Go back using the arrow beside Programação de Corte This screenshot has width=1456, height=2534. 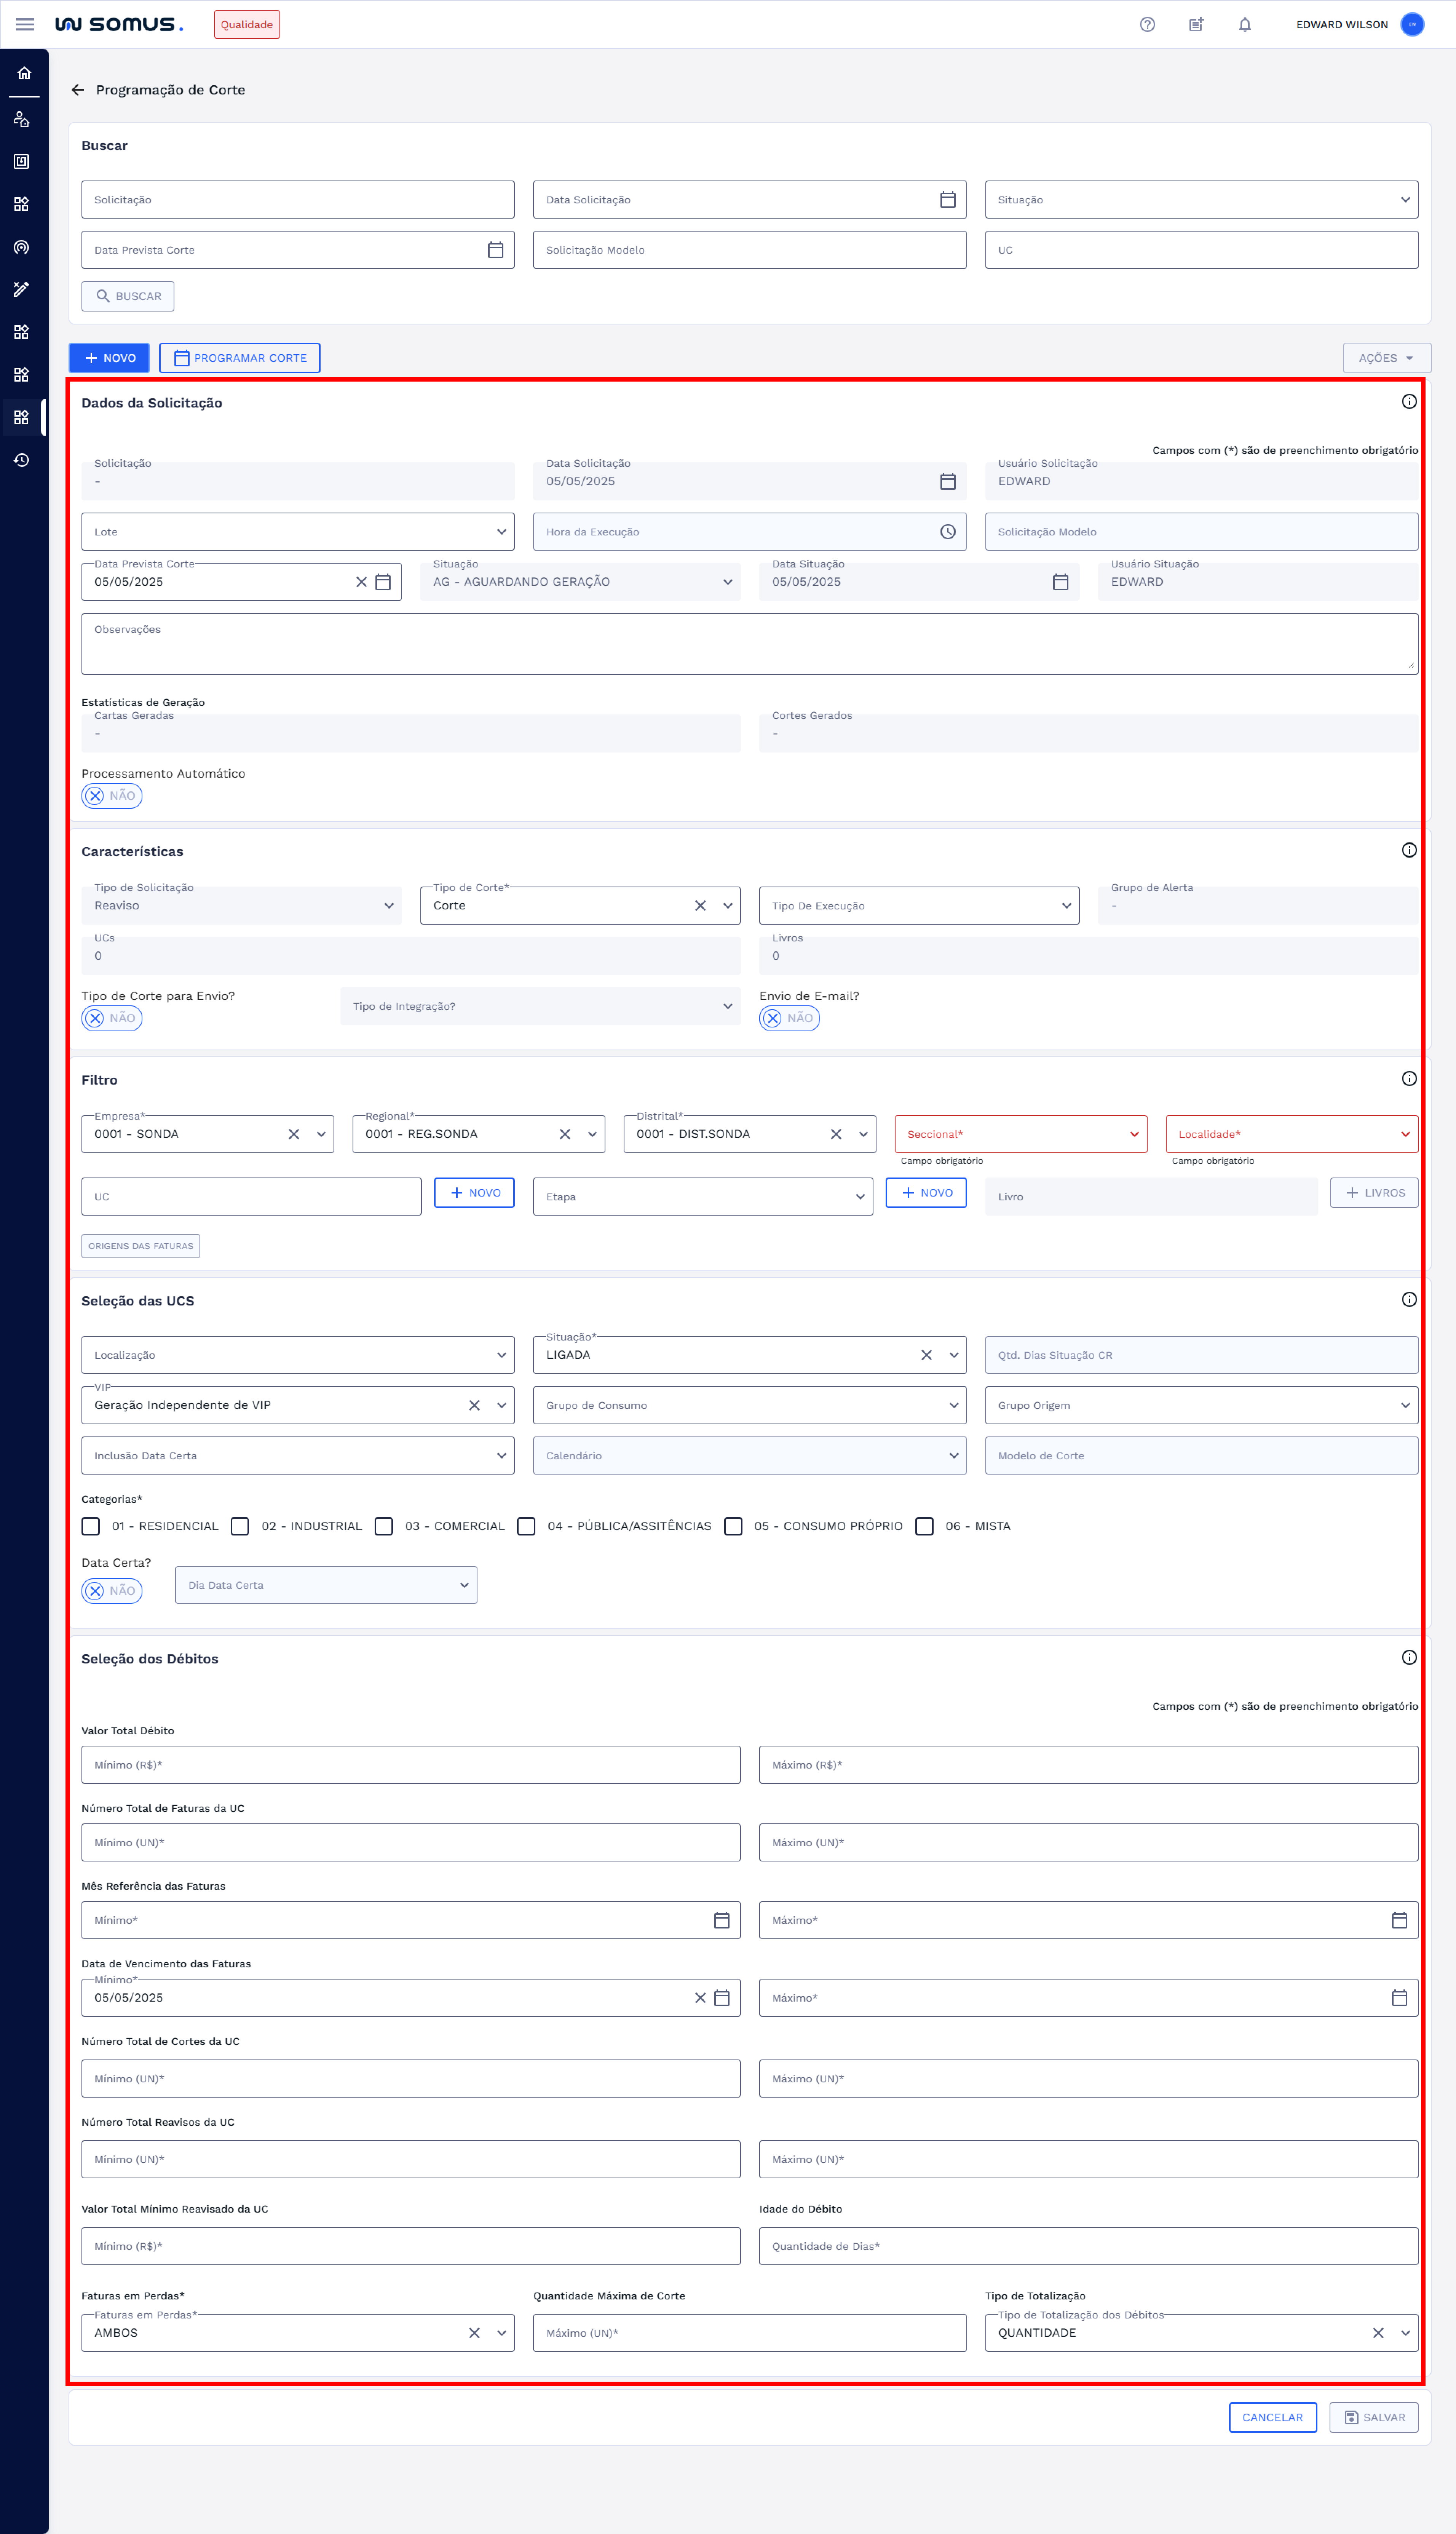tap(78, 90)
